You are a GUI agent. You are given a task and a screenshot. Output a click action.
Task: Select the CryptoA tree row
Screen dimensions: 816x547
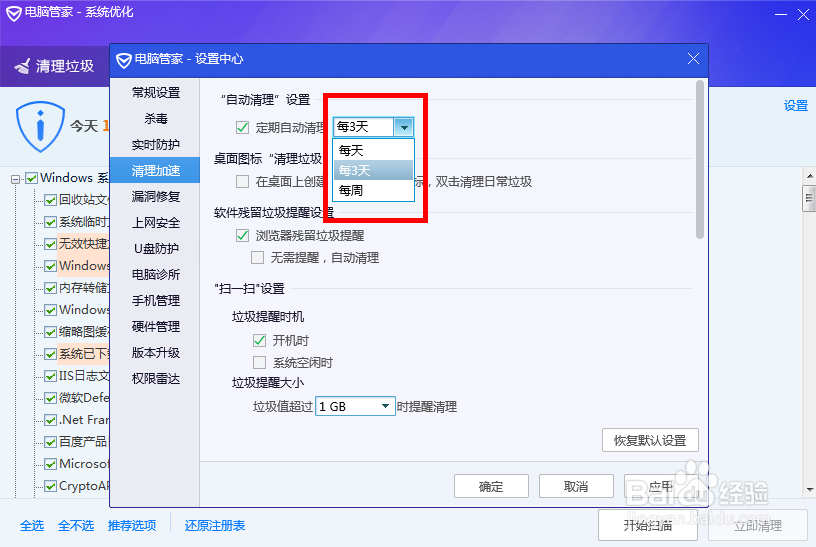click(83, 486)
